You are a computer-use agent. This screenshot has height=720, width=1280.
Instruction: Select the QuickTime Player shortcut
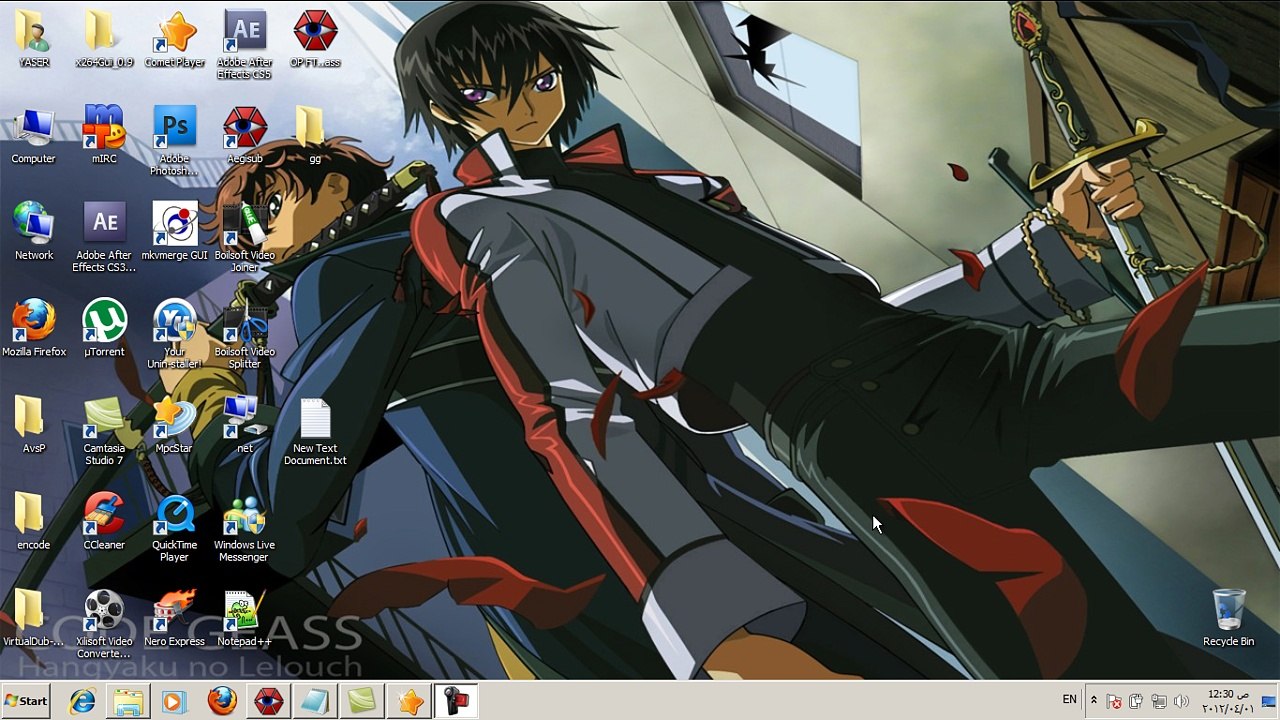pos(174,527)
